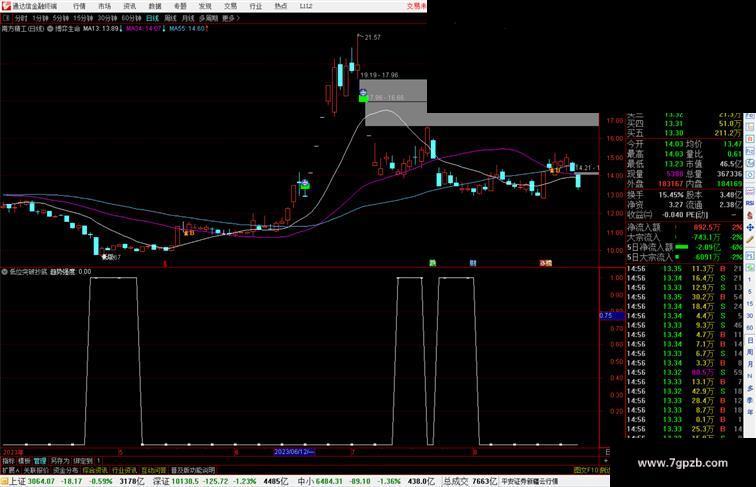Open the 资金分布 tab
This screenshot has height=487, width=756.
66,470
